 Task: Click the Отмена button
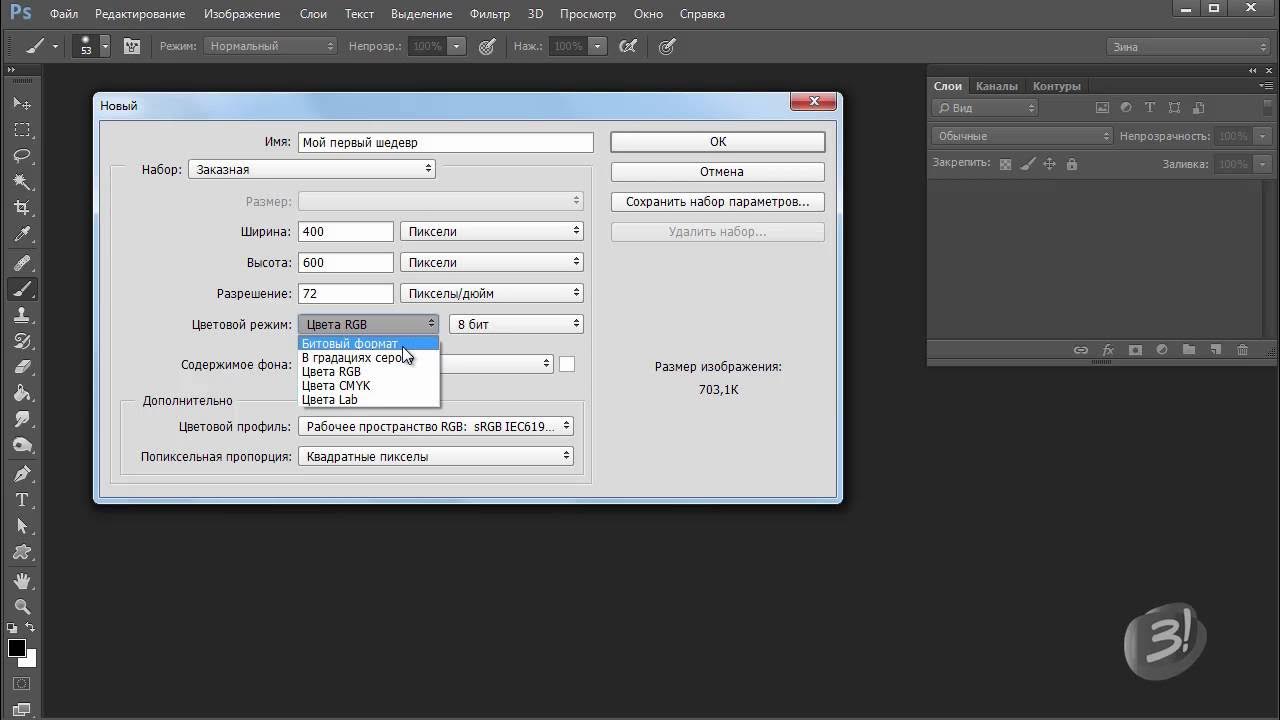tap(718, 171)
